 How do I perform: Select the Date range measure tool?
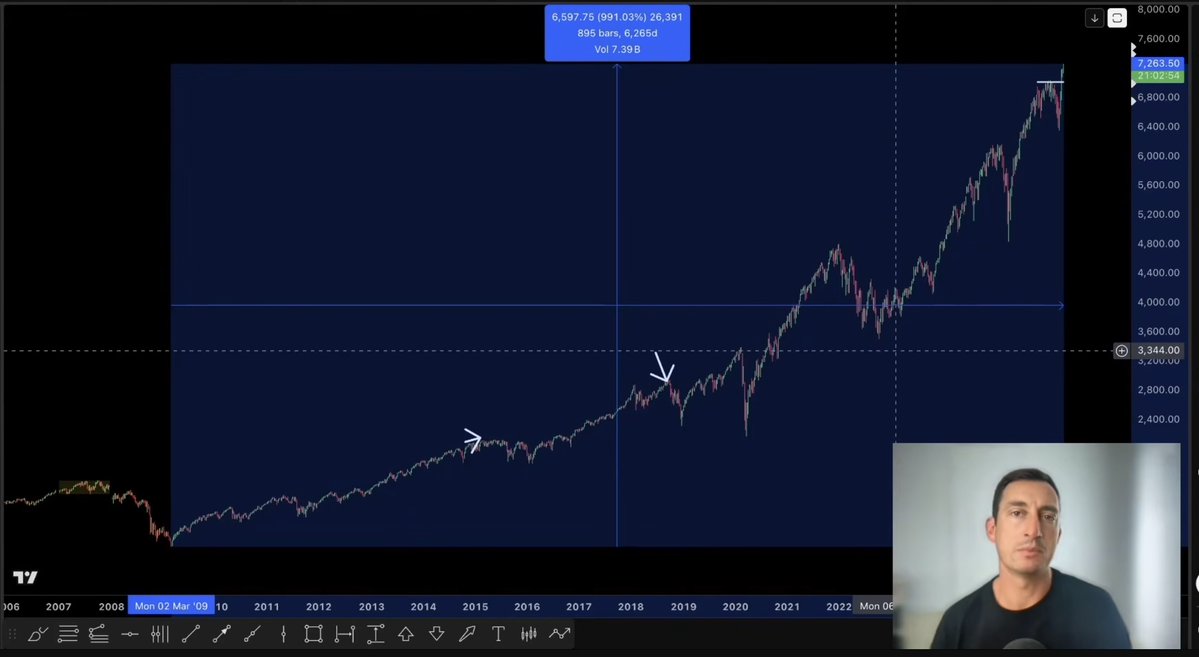click(x=344, y=634)
